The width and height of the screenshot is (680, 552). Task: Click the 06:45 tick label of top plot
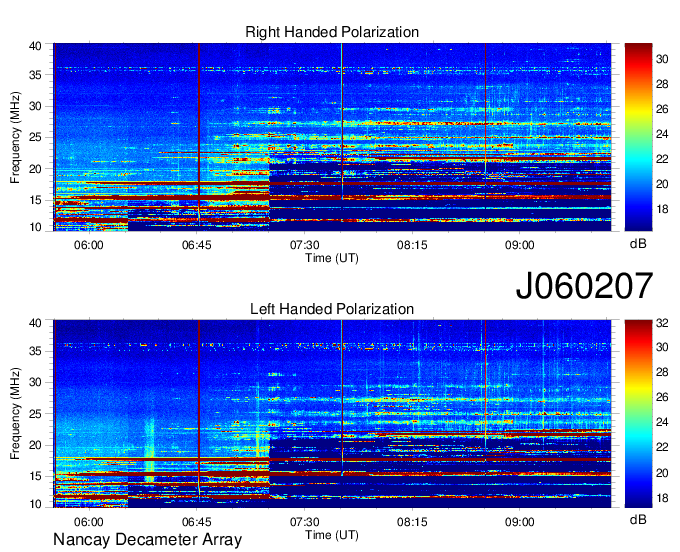[197, 245]
